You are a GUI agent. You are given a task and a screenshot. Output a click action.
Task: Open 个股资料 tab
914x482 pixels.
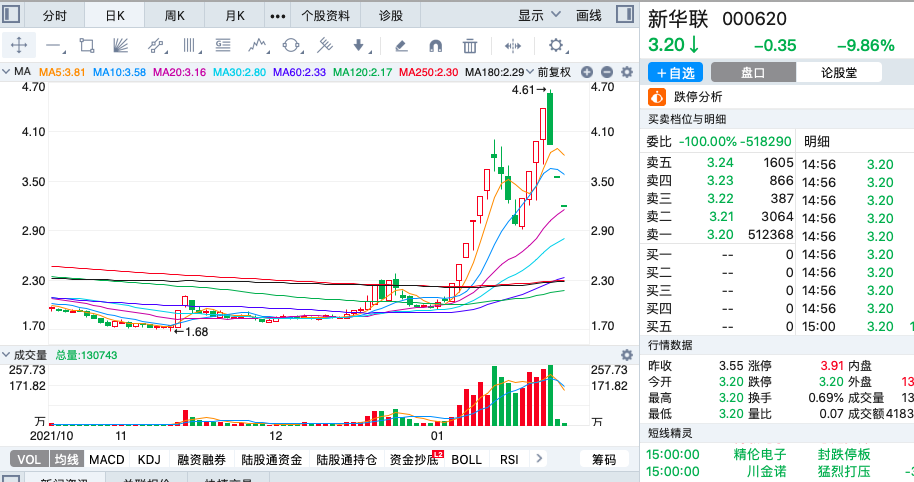pyautogui.click(x=325, y=16)
